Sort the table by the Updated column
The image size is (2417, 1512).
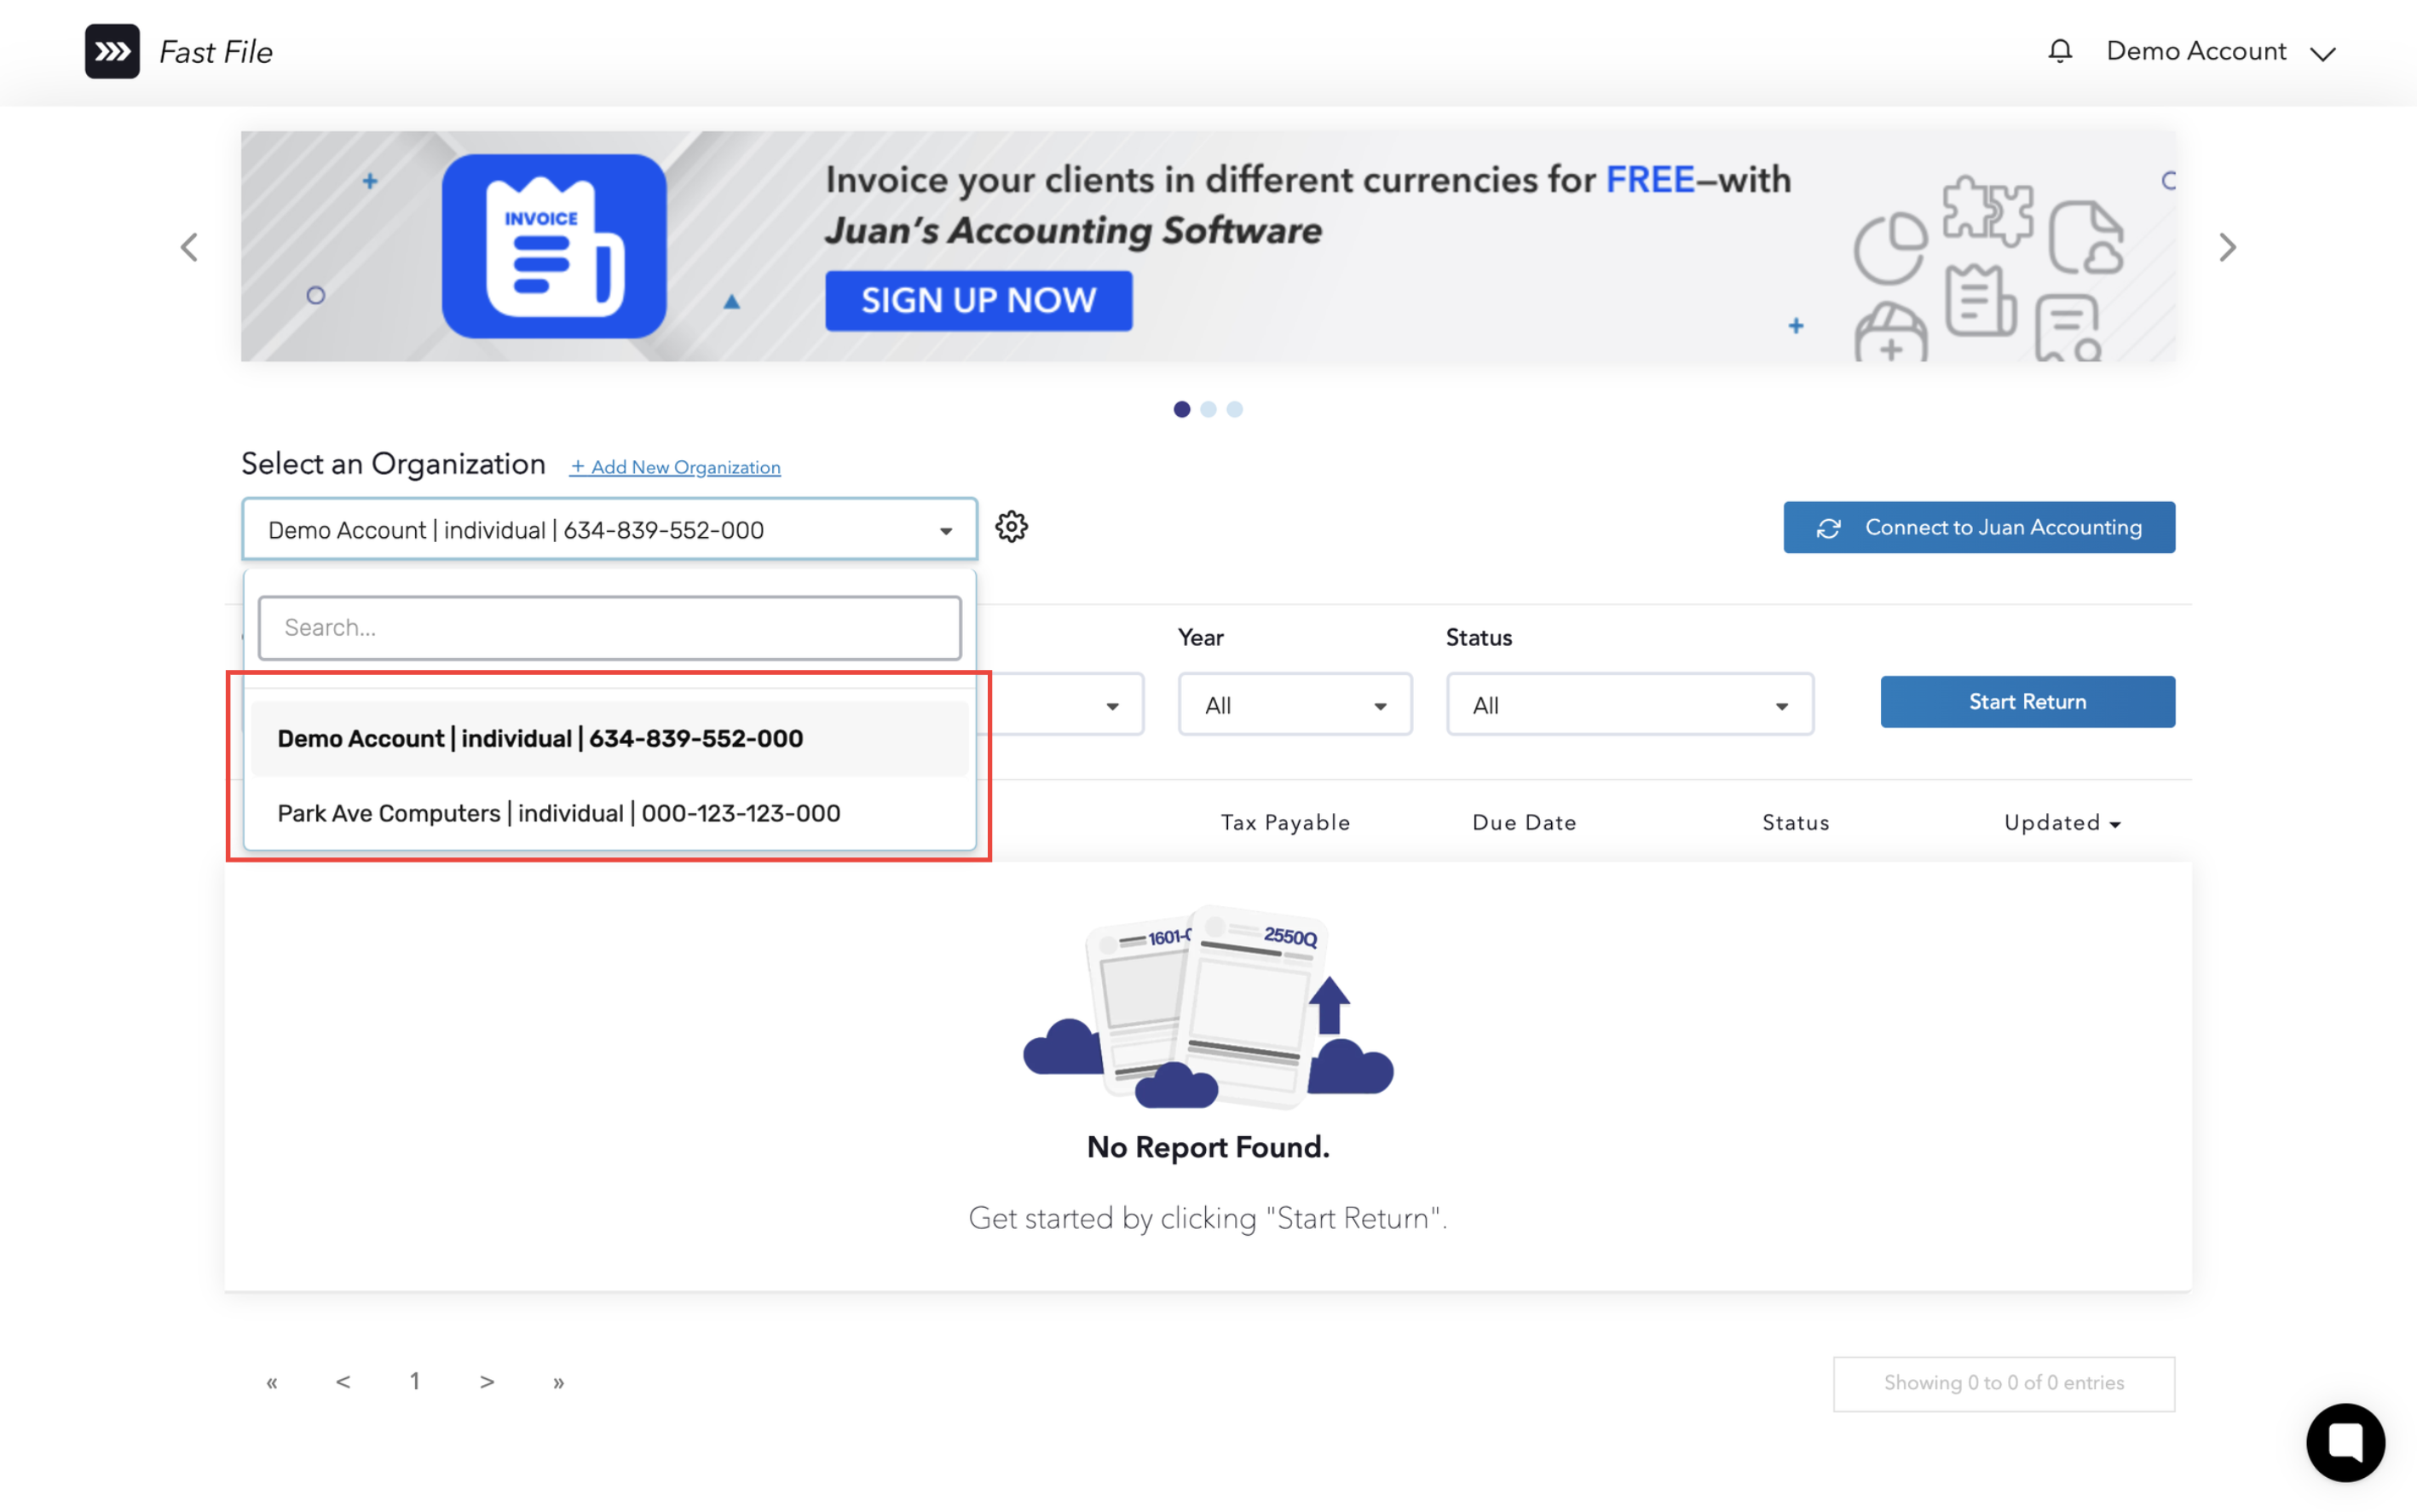click(x=2061, y=822)
